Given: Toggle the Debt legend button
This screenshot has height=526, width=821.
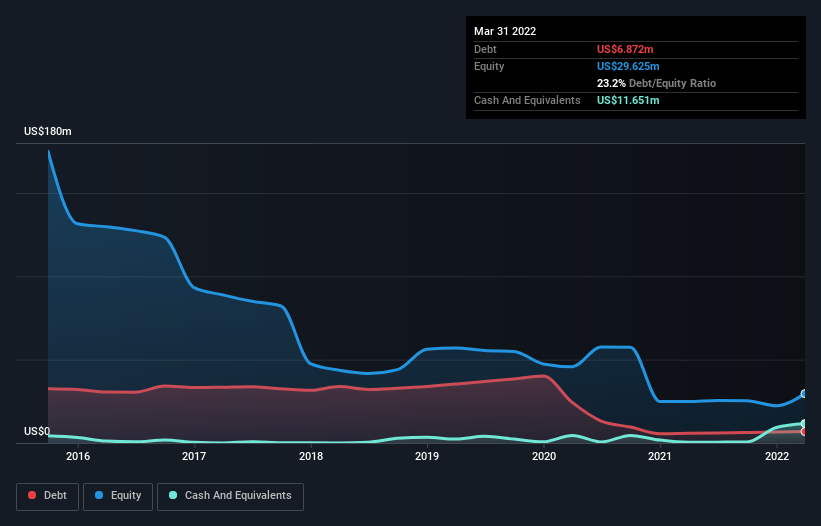Looking at the screenshot, I should tap(48, 496).
